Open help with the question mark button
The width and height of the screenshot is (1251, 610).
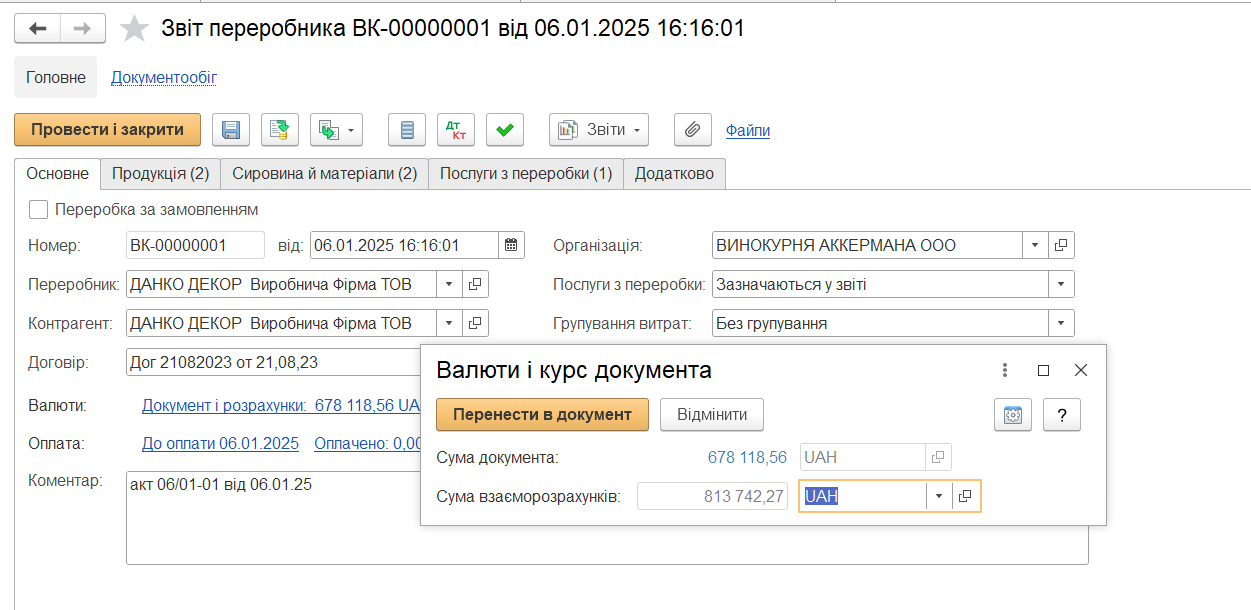coord(1061,414)
